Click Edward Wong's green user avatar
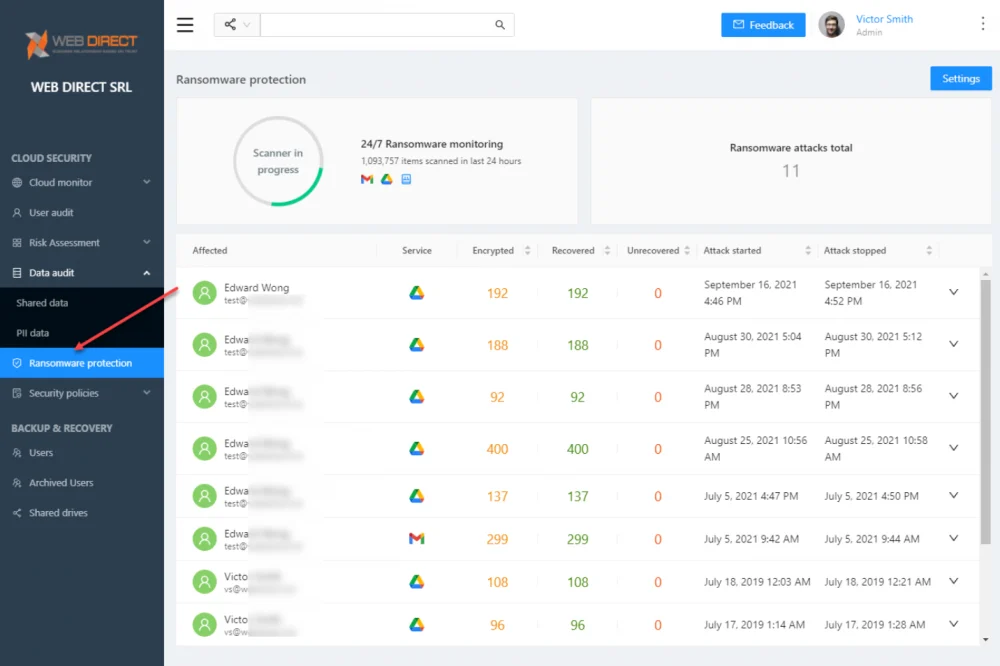 pos(205,293)
